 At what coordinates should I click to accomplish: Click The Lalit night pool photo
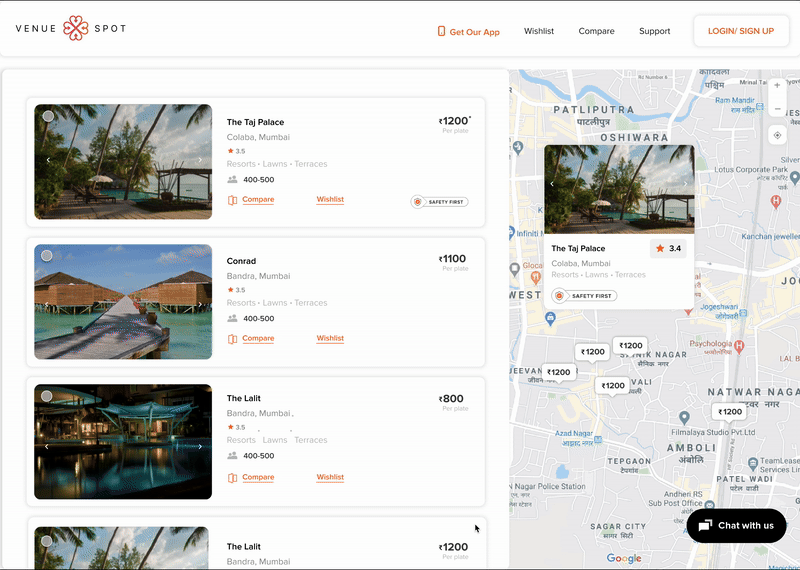[x=123, y=441]
